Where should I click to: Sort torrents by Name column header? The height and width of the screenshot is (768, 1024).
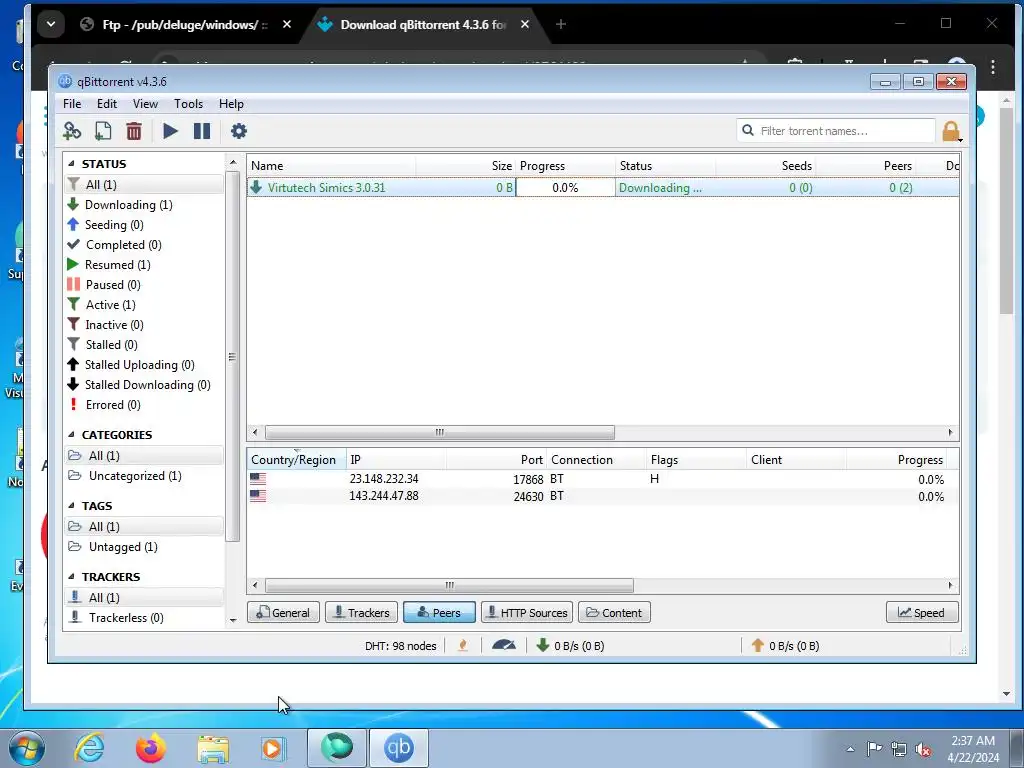331,166
